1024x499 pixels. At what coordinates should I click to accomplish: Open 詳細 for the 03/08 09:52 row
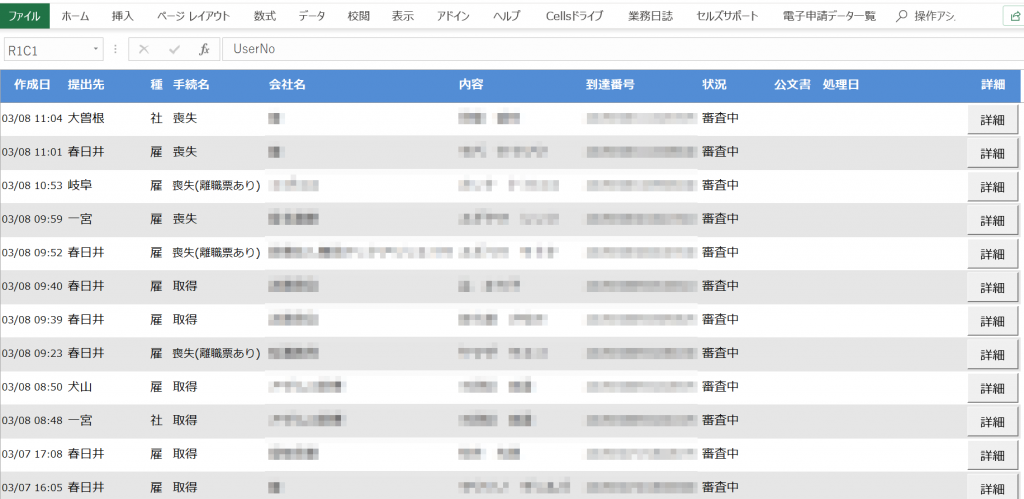click(993, 254)
